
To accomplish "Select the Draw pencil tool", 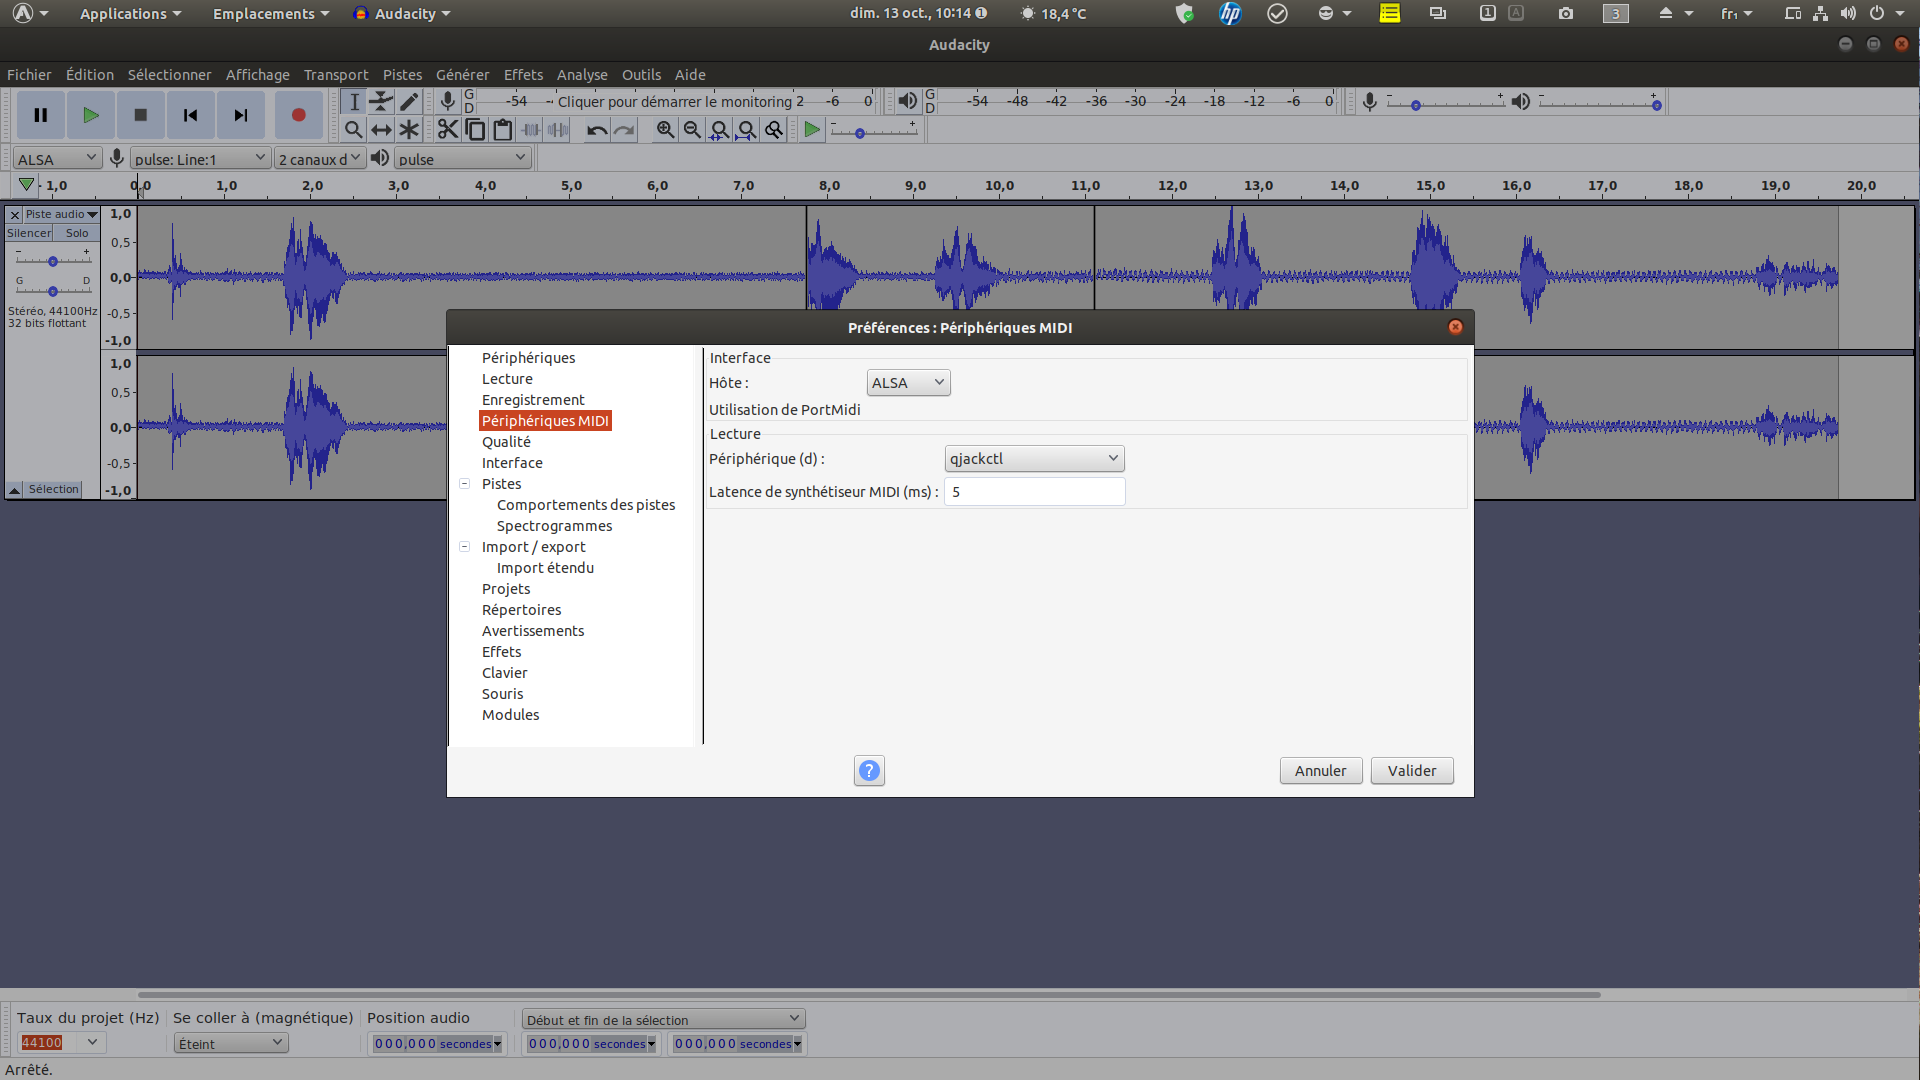I will (x=409, y=101).
